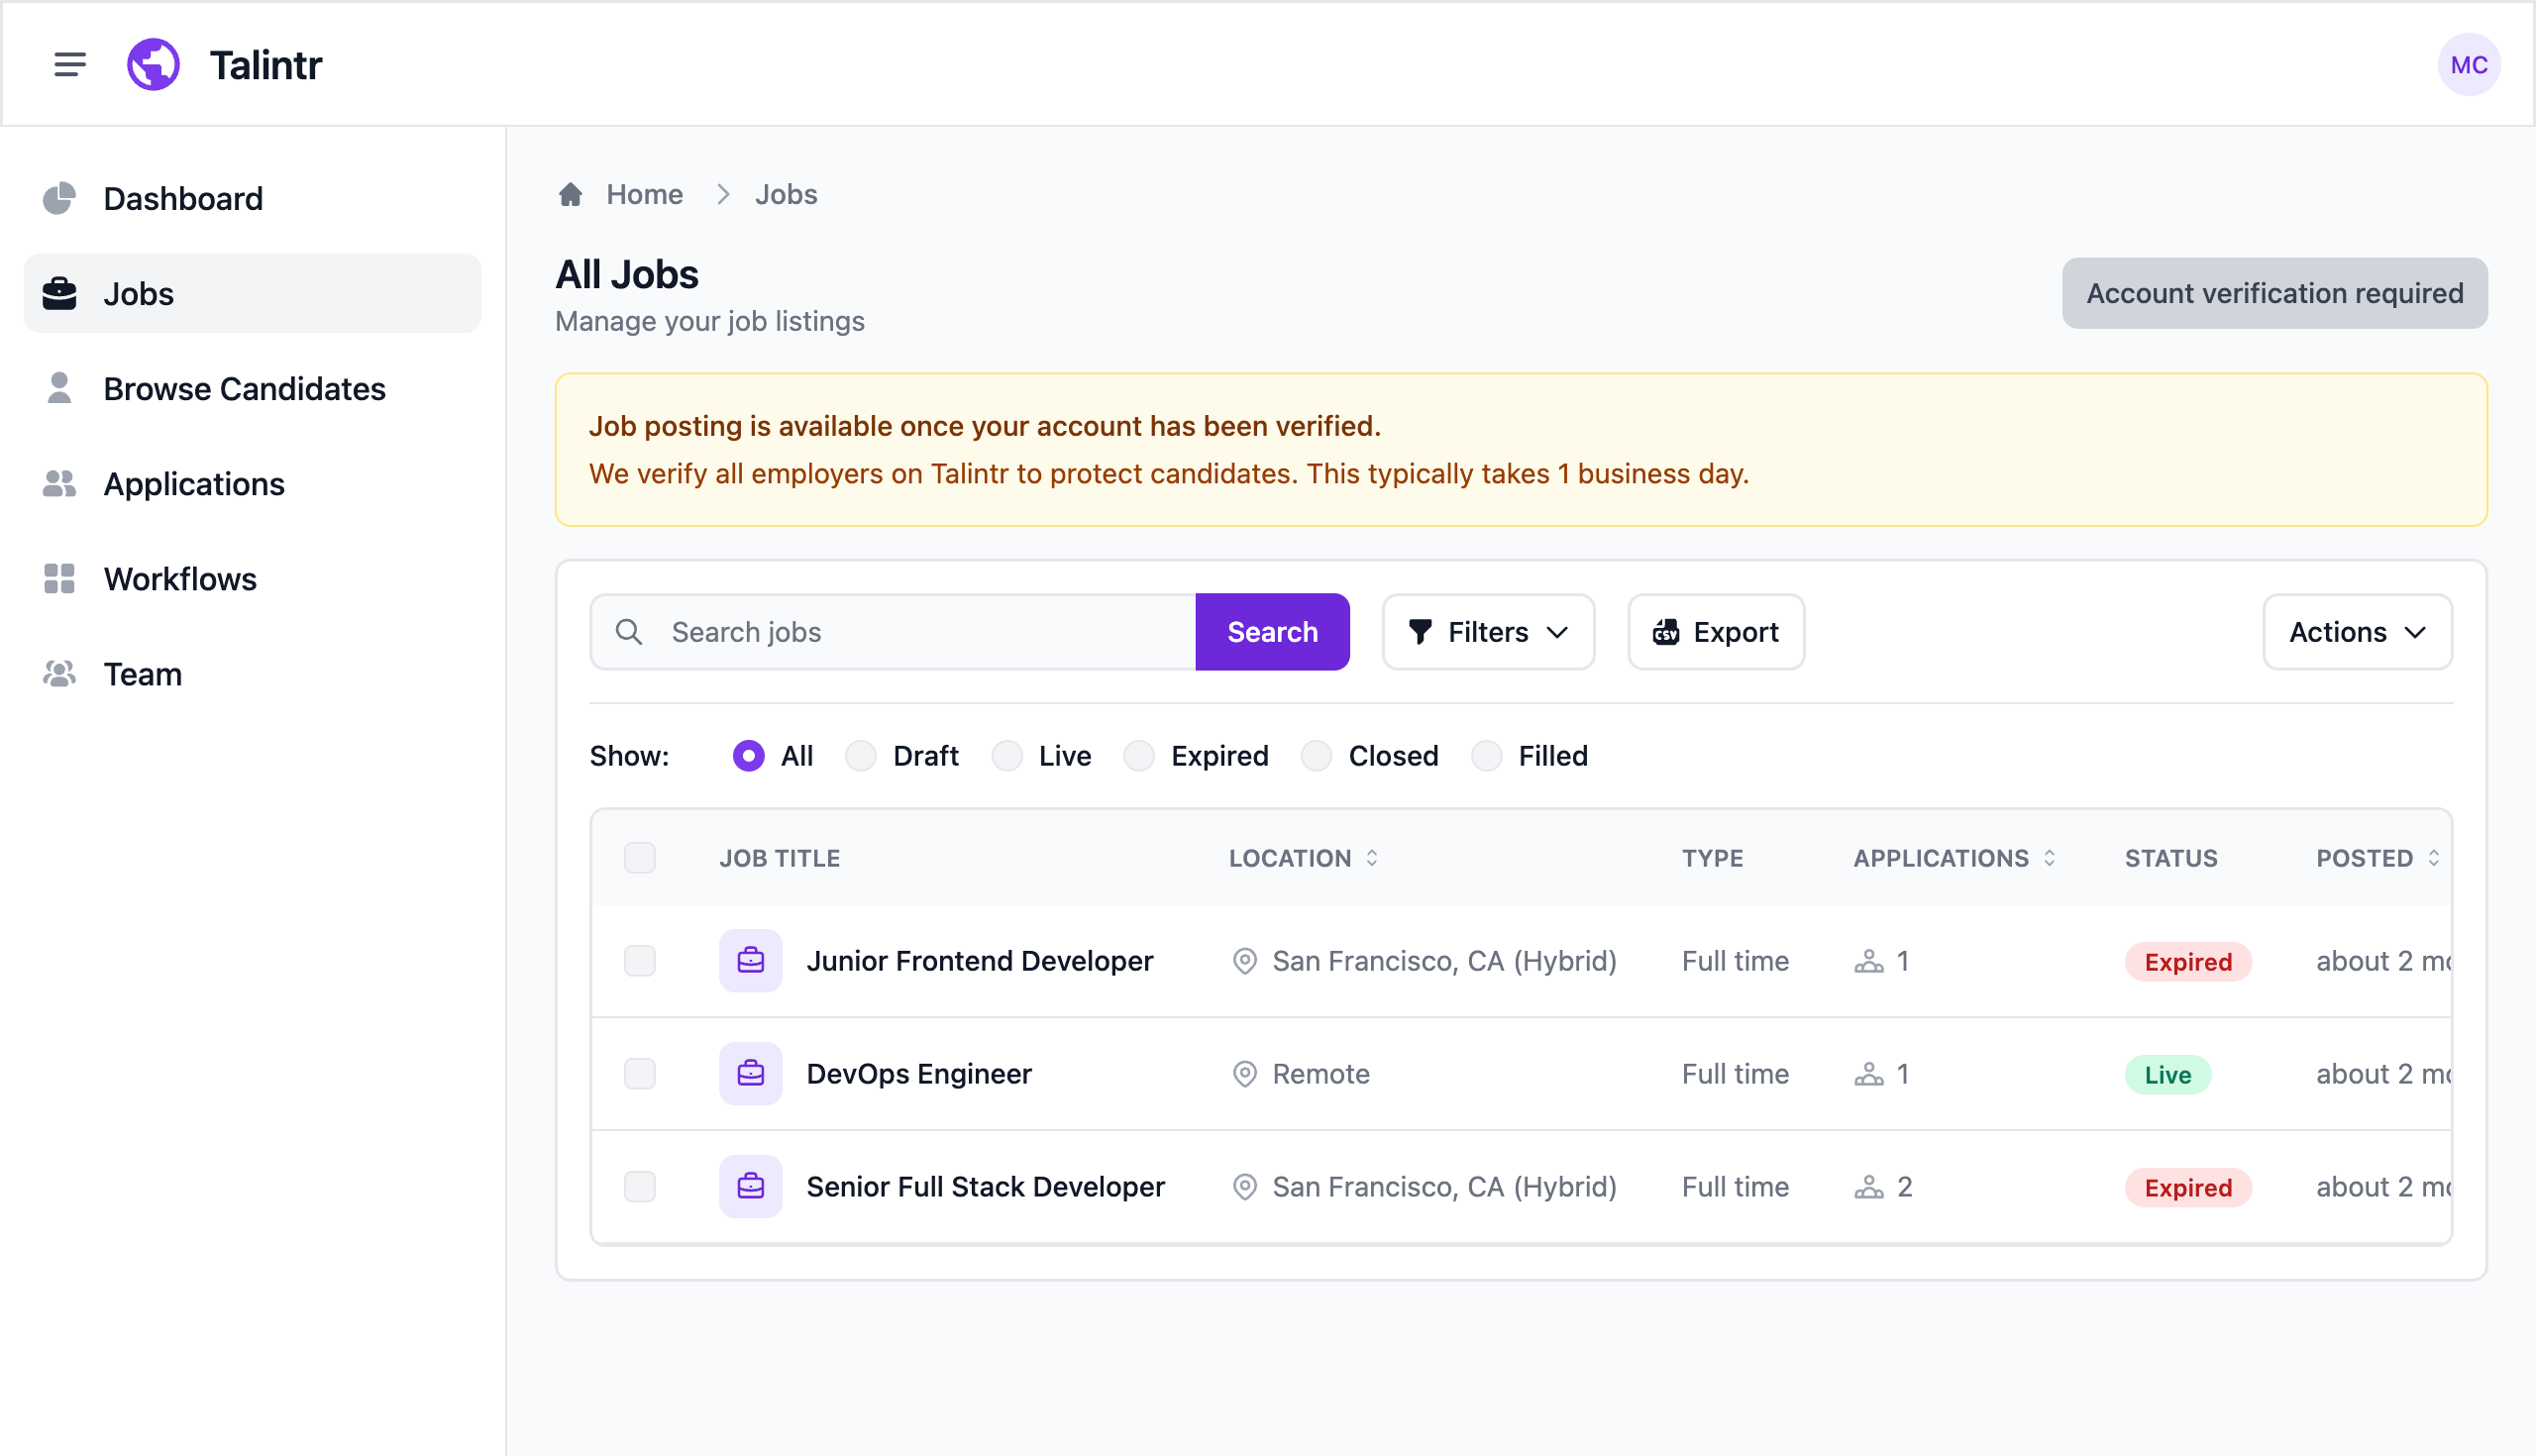
Task: Sort by the Posted column arrows
Action: pyautogui.click(x=2432, y=857)
